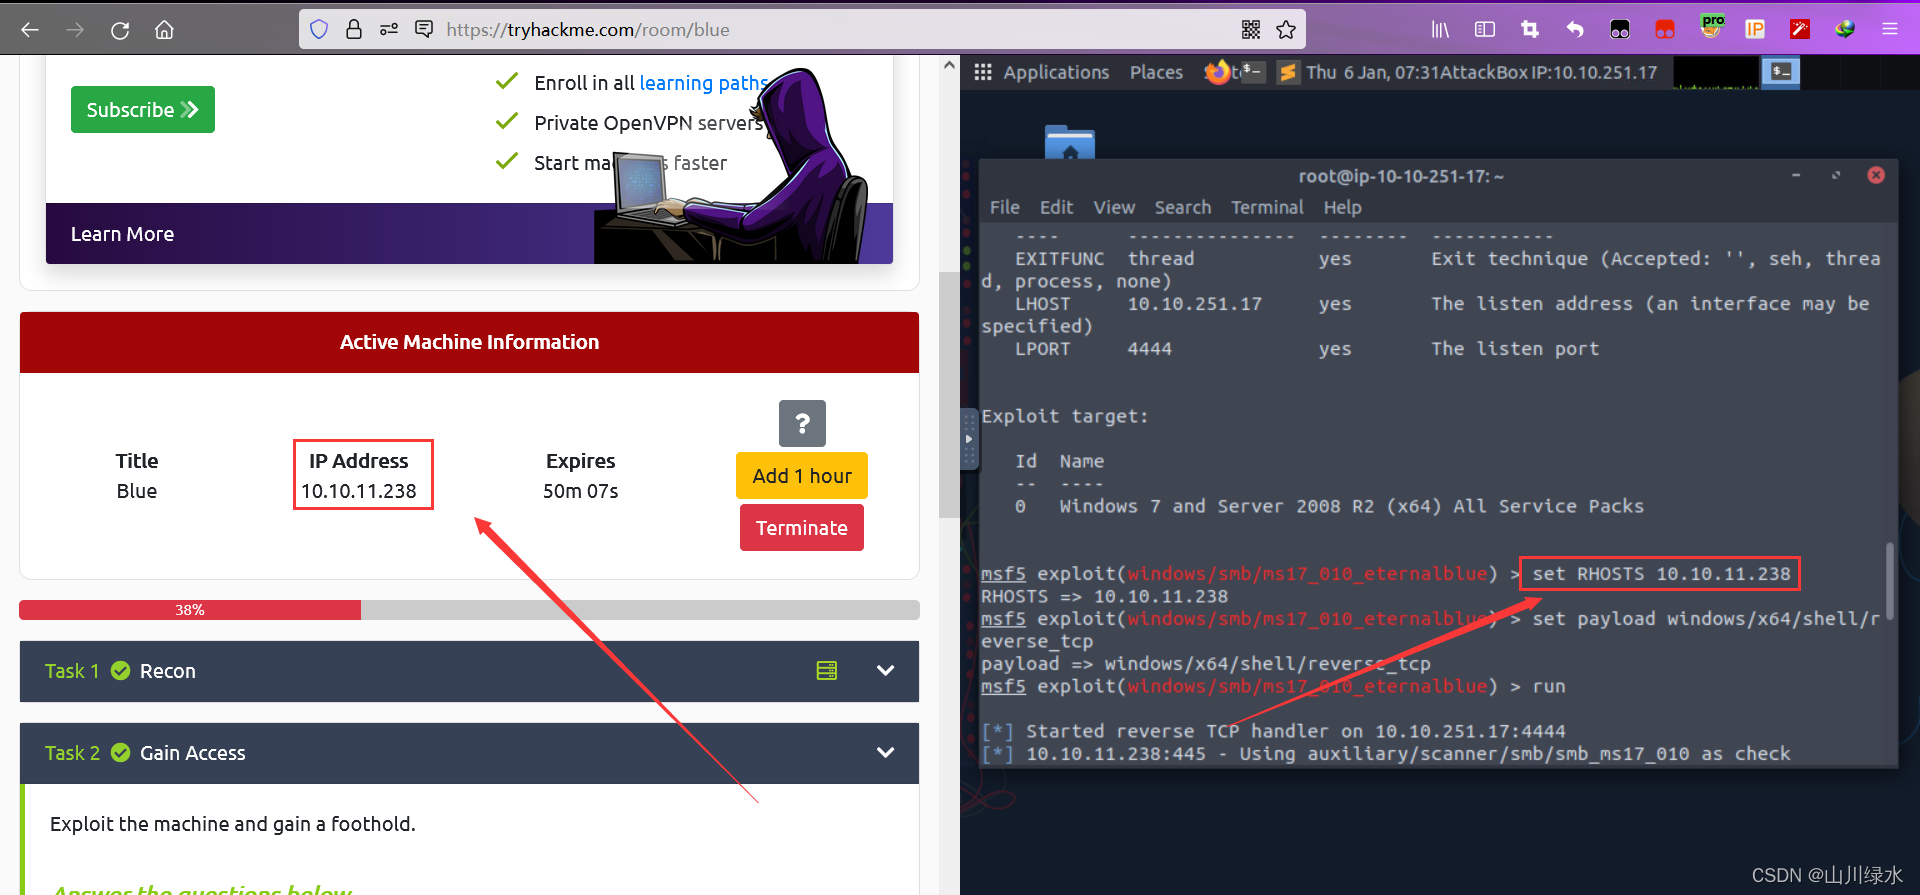Reload the tryhackme page

(x=120, y=30)
